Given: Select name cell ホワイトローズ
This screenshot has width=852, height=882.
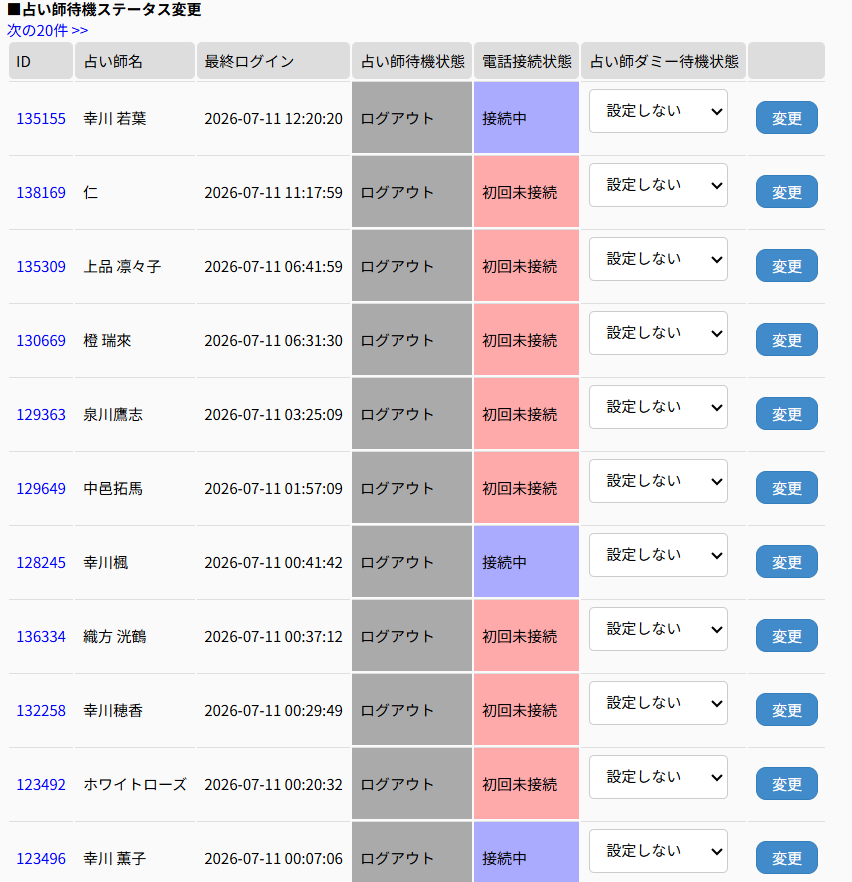Looking at the screenshot, I should [x=135, y=785].
